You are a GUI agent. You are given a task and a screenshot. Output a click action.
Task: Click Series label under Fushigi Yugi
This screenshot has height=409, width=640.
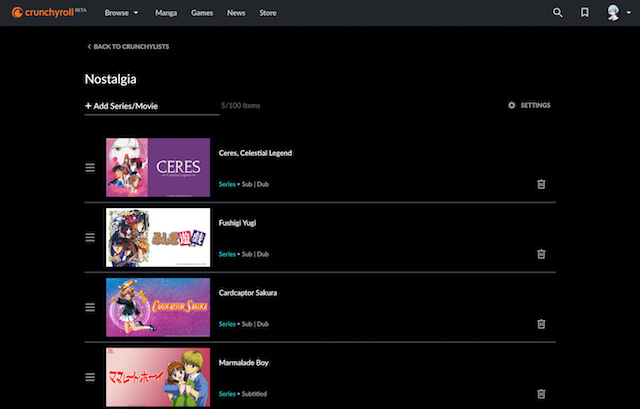click(227, 254)
